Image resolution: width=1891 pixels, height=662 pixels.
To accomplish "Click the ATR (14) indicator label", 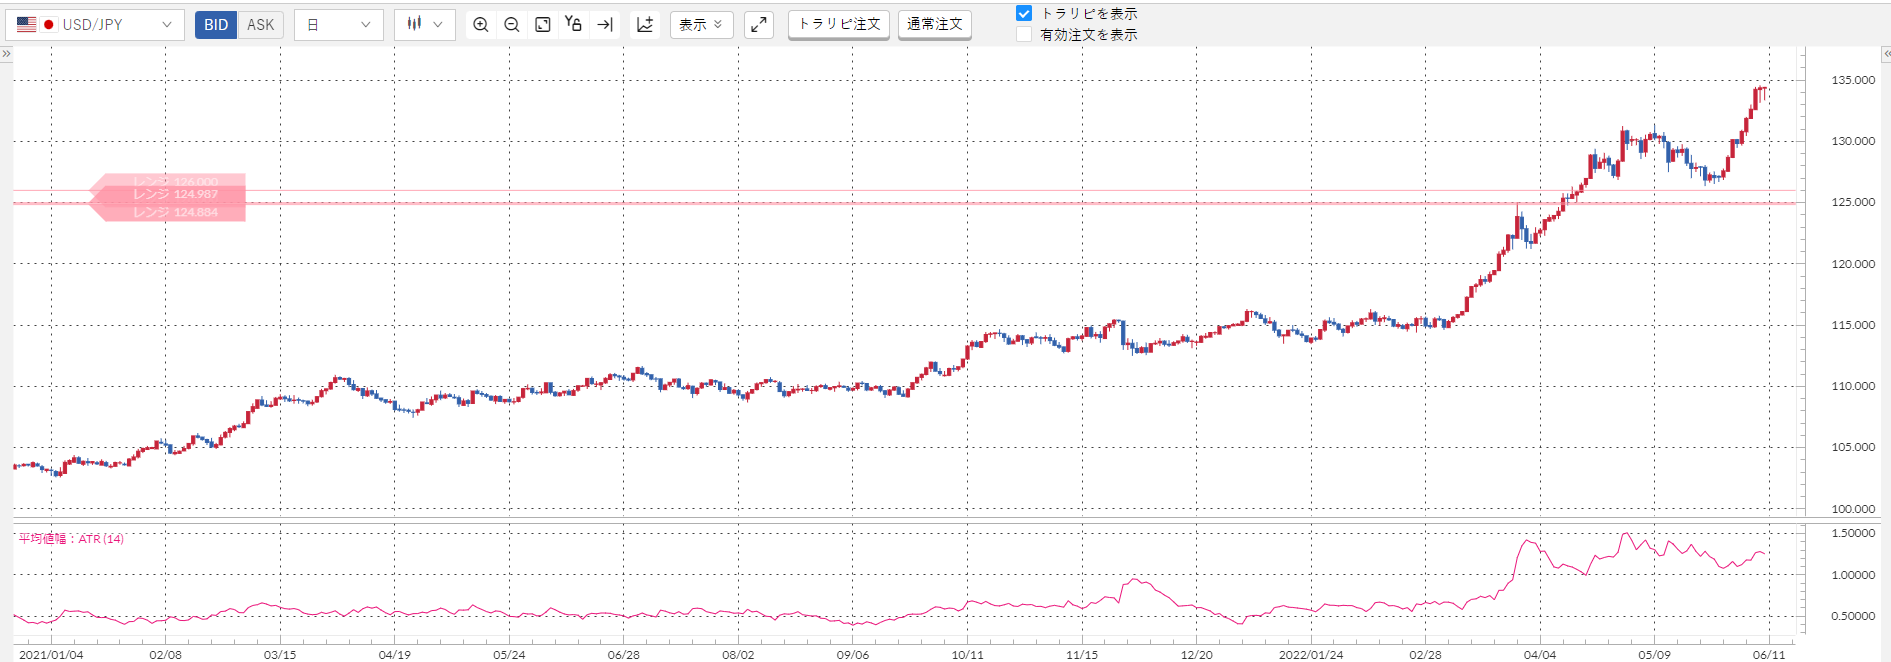I will [x=72, y=539].
